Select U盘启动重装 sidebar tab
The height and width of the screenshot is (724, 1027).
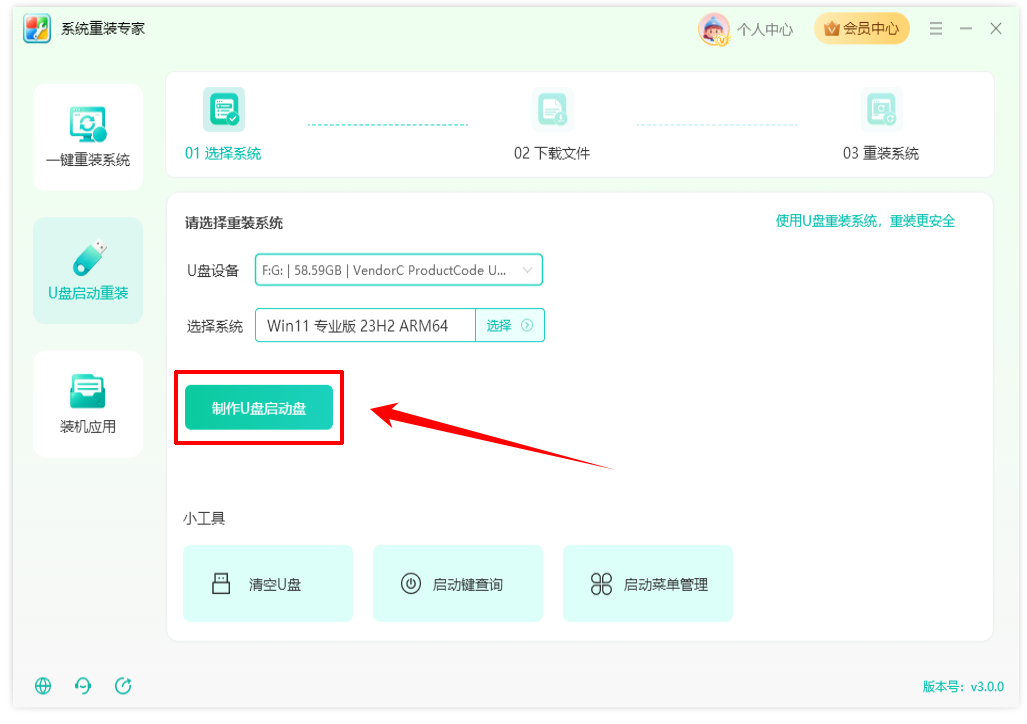click(88, 270)
